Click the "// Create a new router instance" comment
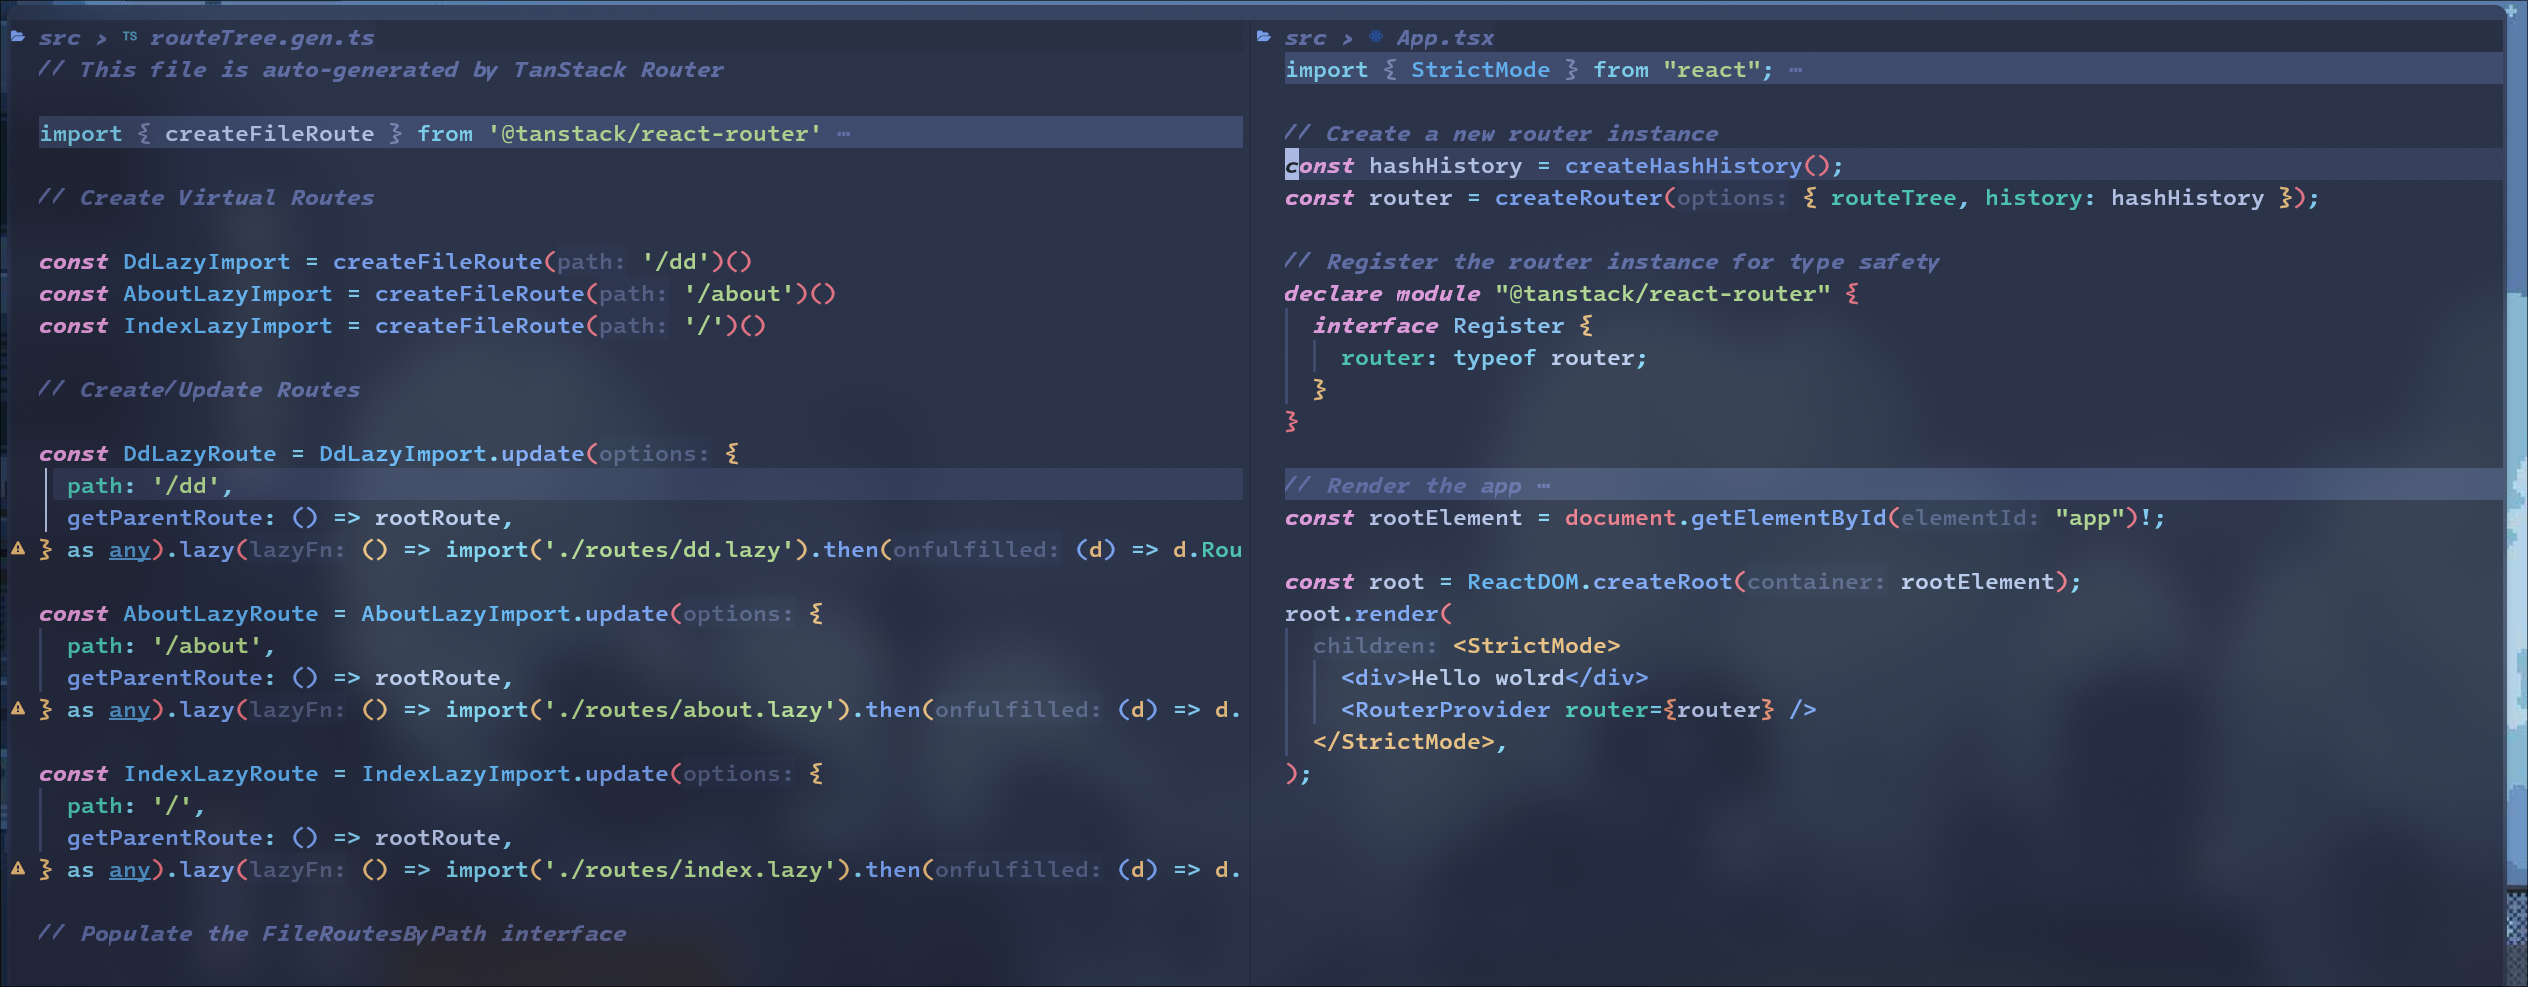 click(x=1501, y=134)
